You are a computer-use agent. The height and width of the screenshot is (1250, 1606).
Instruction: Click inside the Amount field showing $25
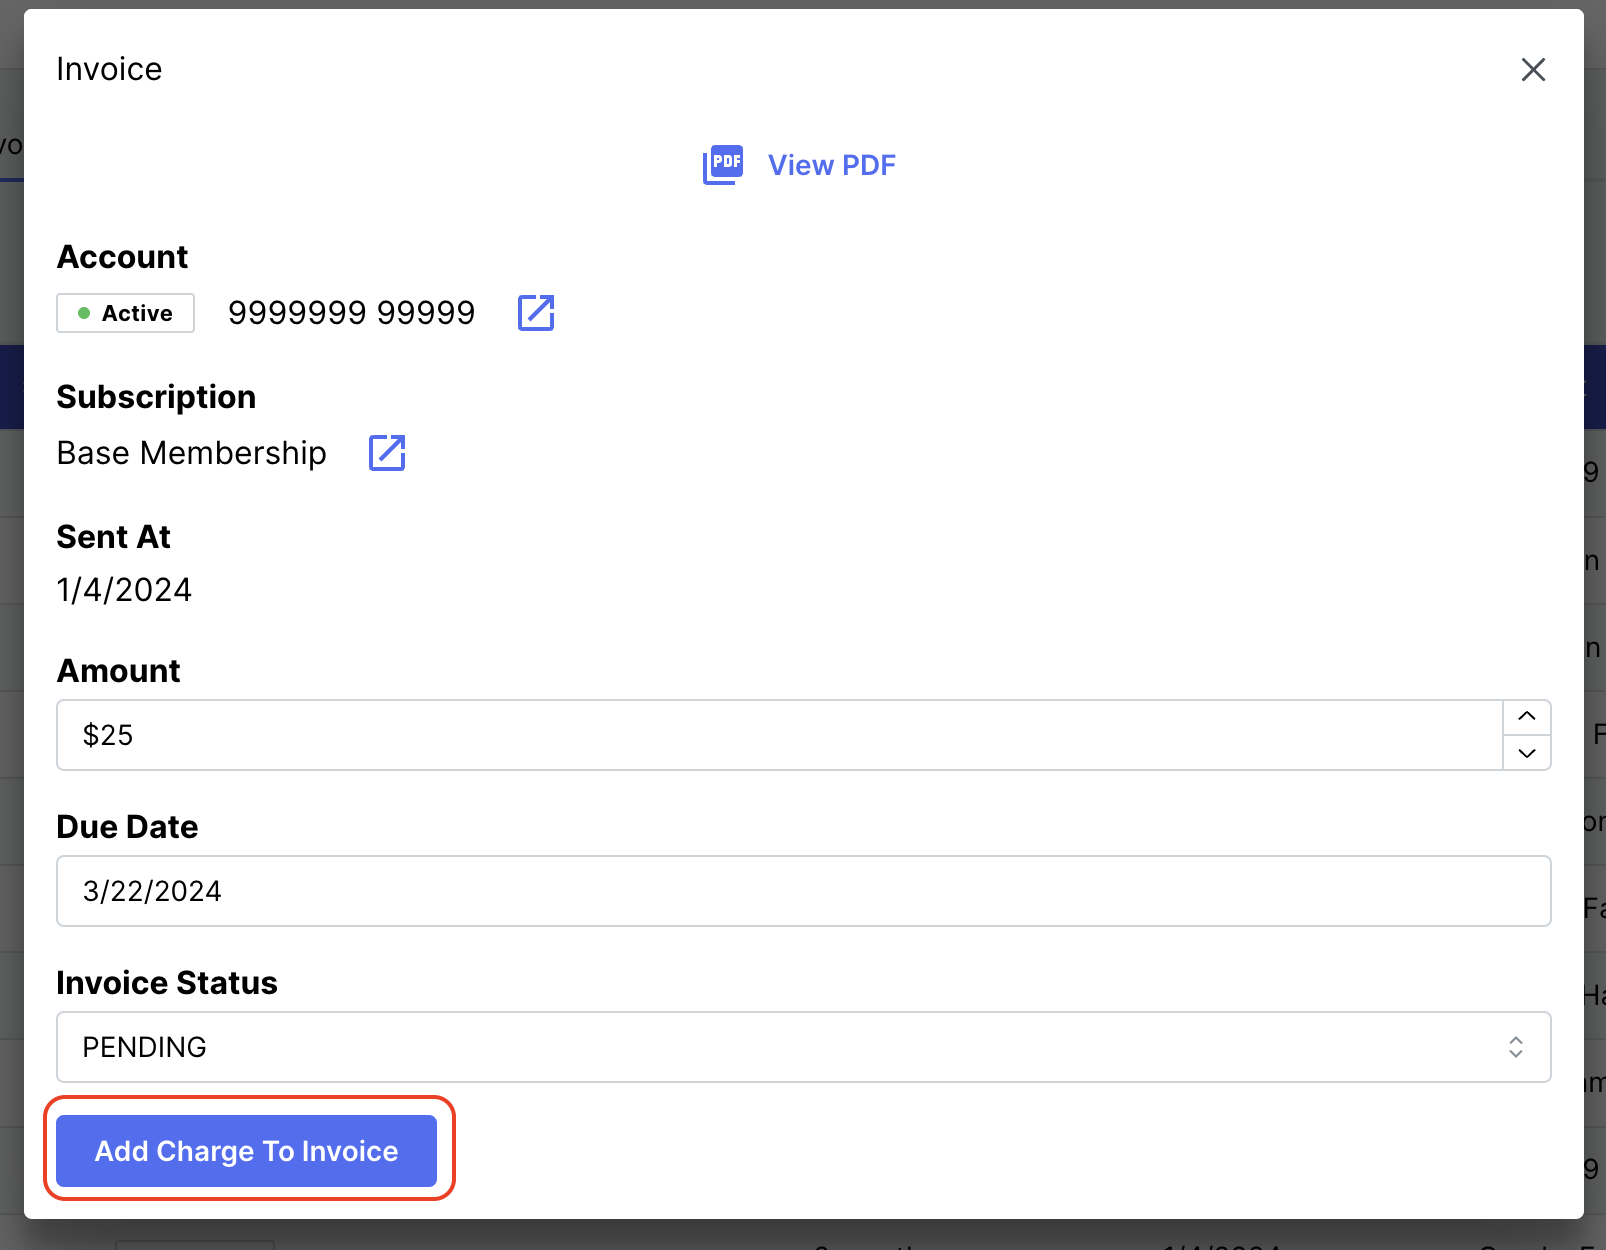tap(700, 735)
